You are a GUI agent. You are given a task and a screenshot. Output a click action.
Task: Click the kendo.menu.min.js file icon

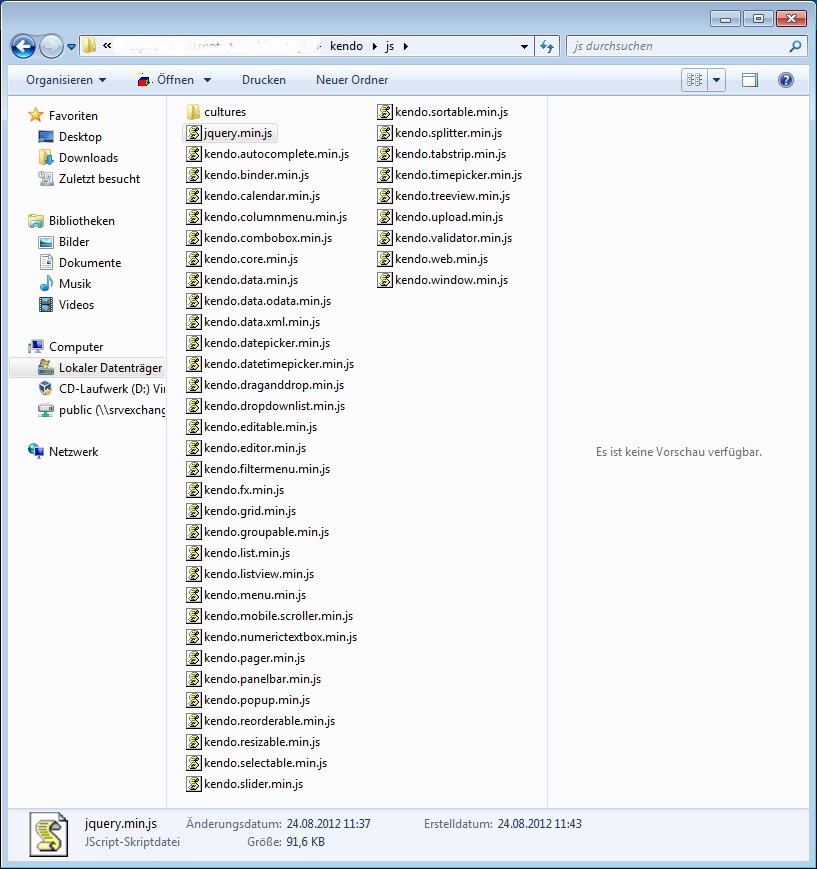193,595
